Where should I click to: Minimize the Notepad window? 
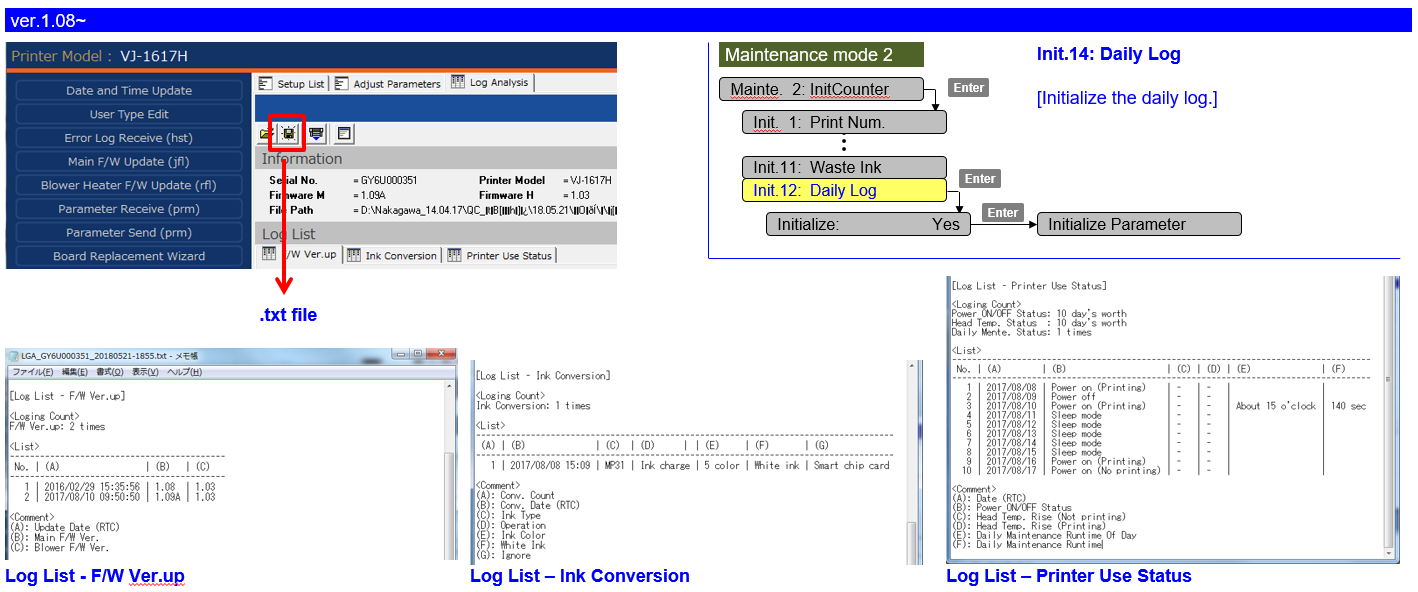[x=399, y=354]
